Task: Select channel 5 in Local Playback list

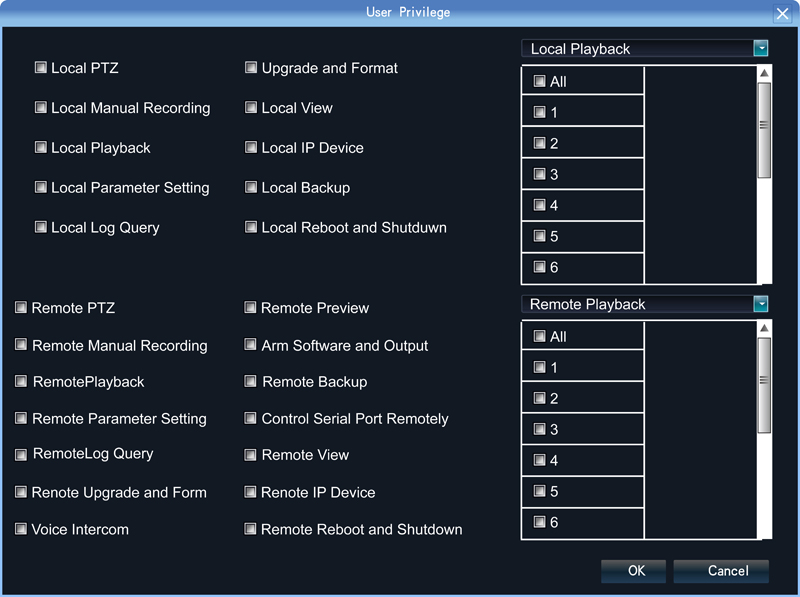Action: coord(539,236)
